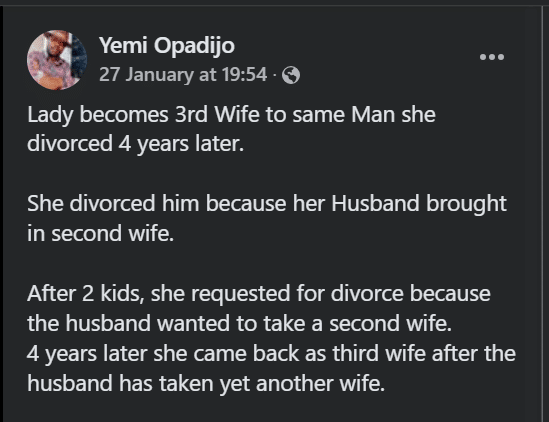Open the three-dot post options menu

(492, 57)
